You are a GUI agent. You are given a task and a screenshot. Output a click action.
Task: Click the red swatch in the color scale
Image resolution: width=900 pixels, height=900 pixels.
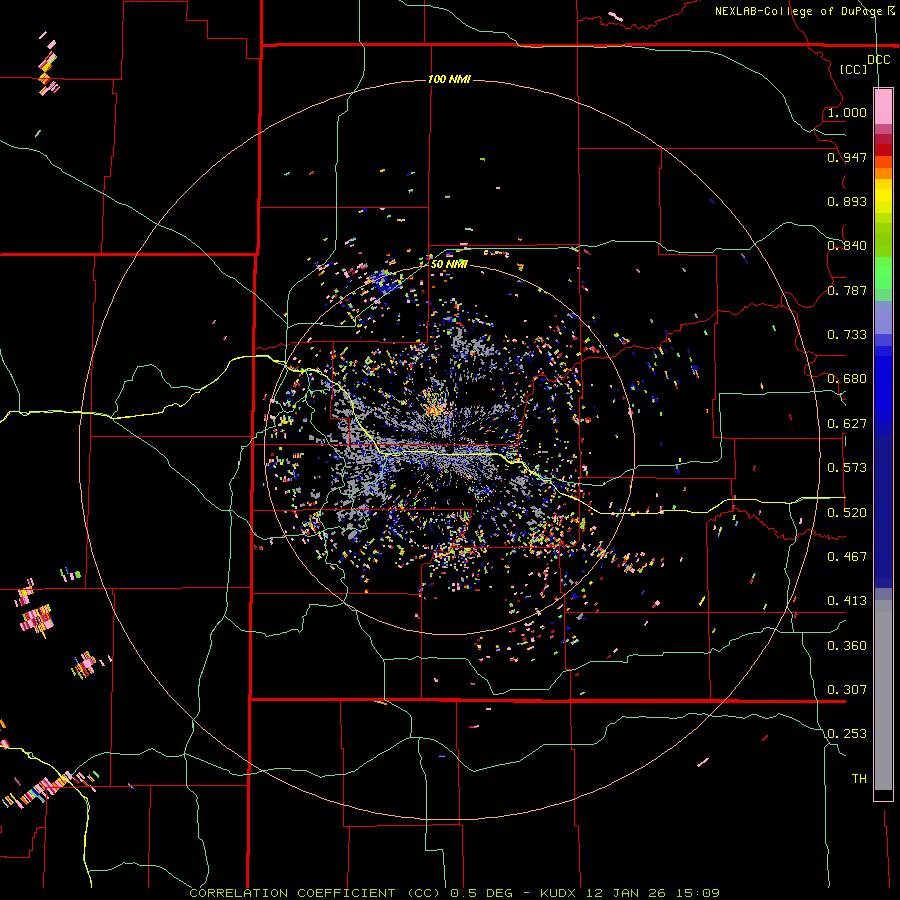(x=883, y=150)
